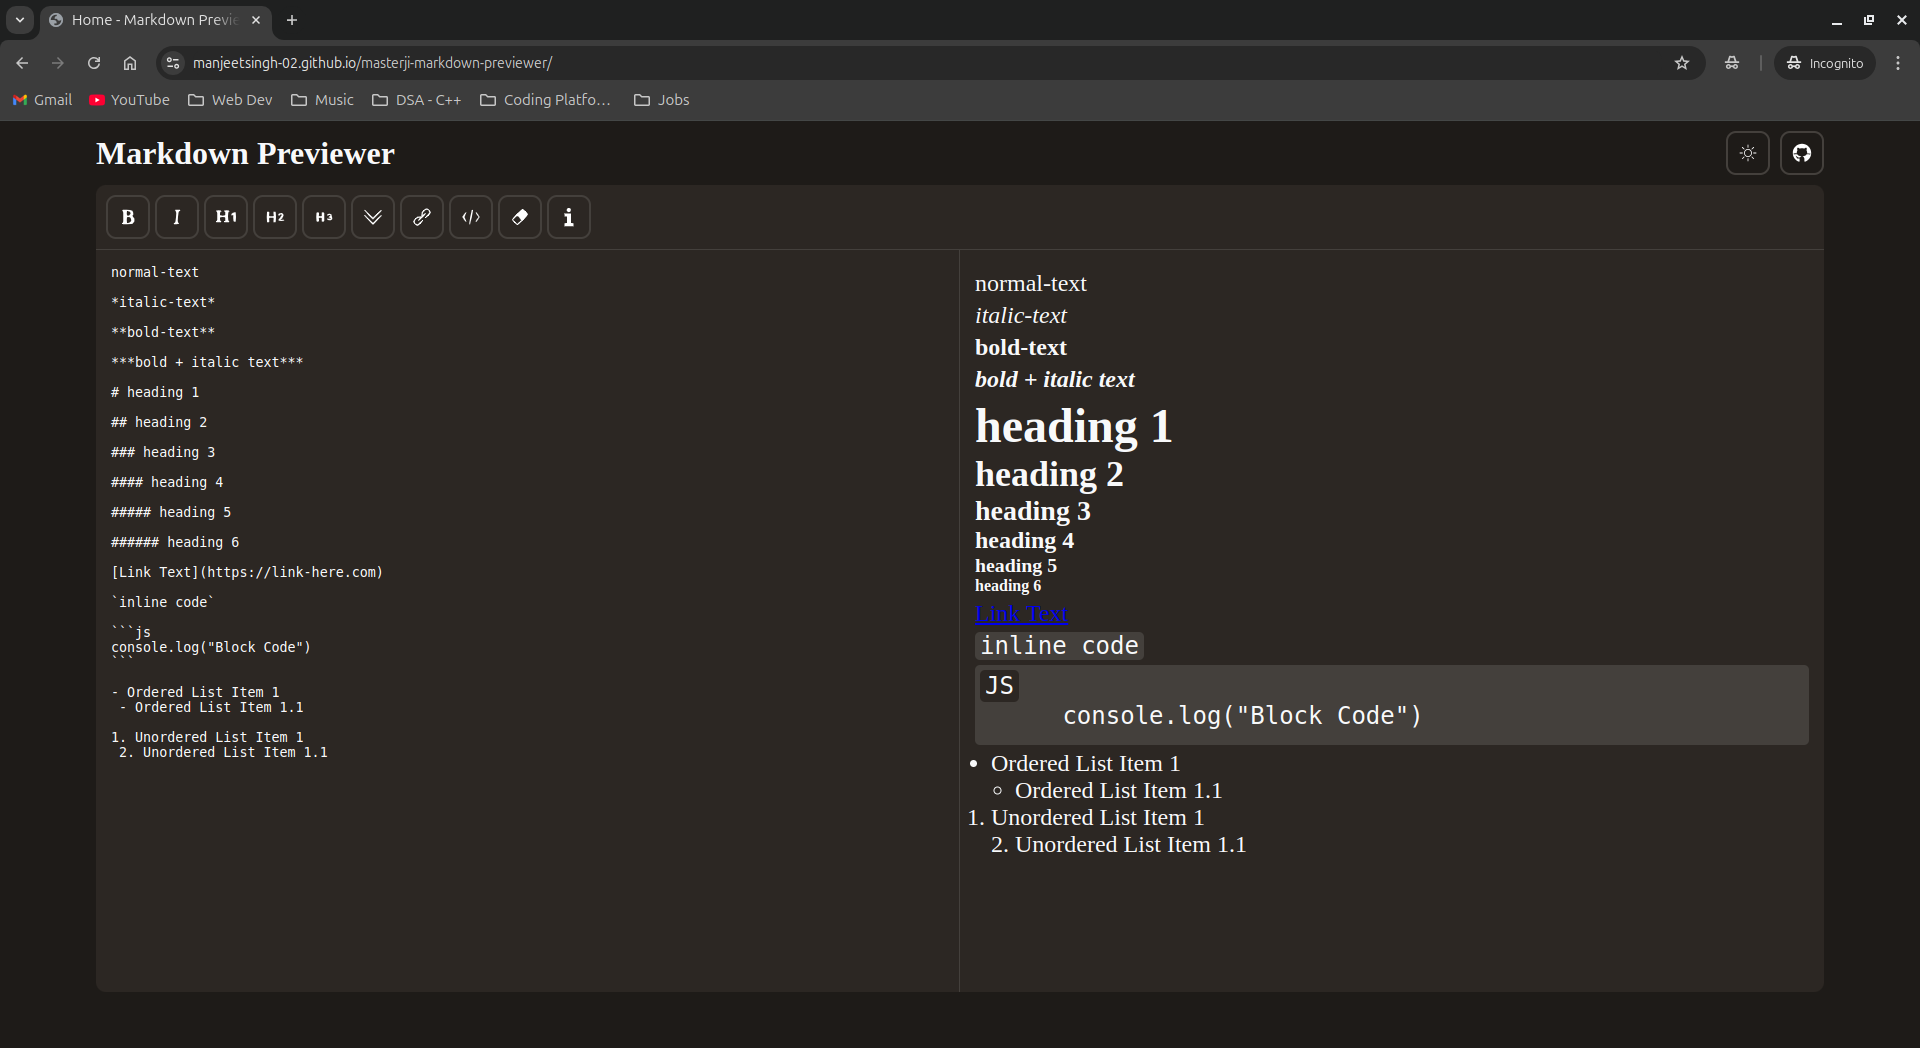Open a new browser tab

point(292,20)
